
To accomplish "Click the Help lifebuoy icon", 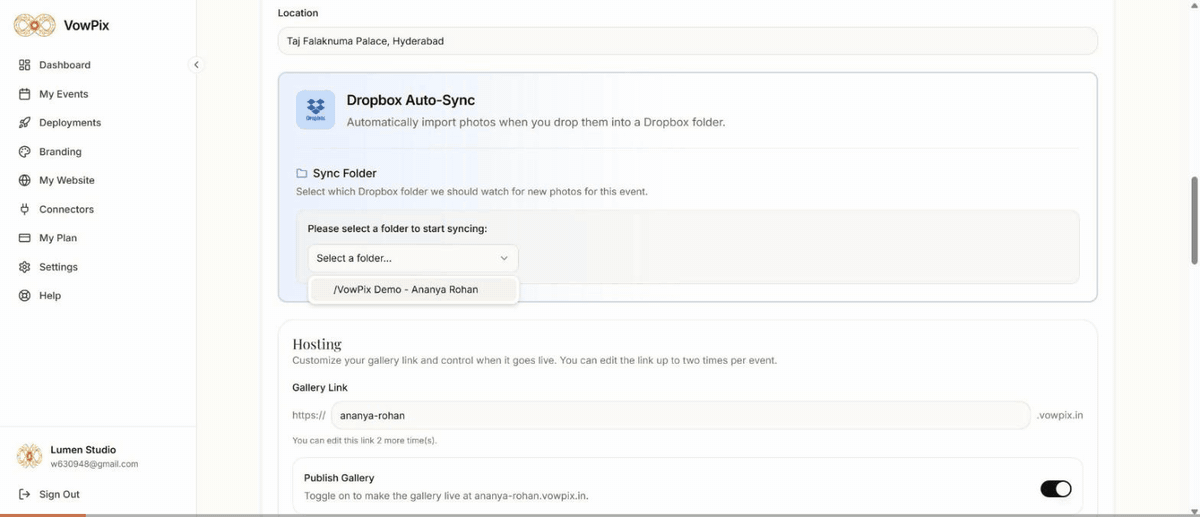I will [x=25, y=296].
